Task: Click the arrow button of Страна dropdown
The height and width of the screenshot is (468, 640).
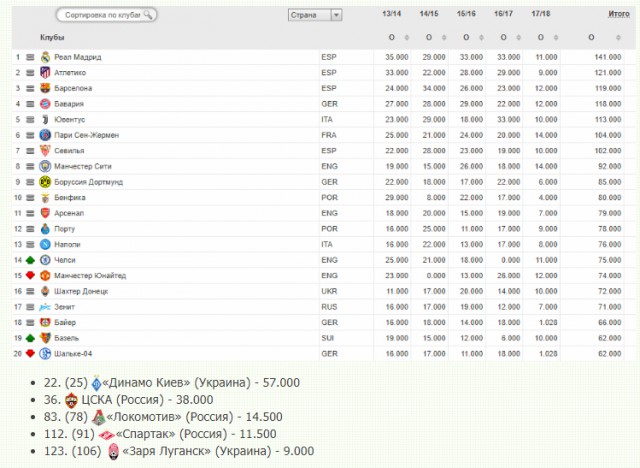Action: point(336,15)
